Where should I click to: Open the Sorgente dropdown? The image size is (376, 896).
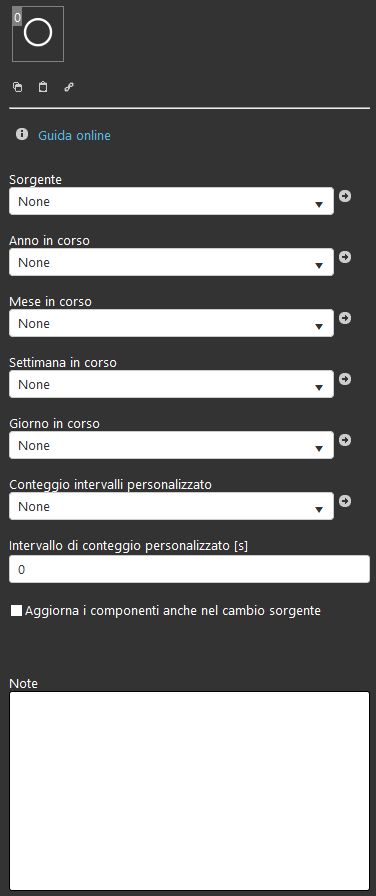pos(171,201)
